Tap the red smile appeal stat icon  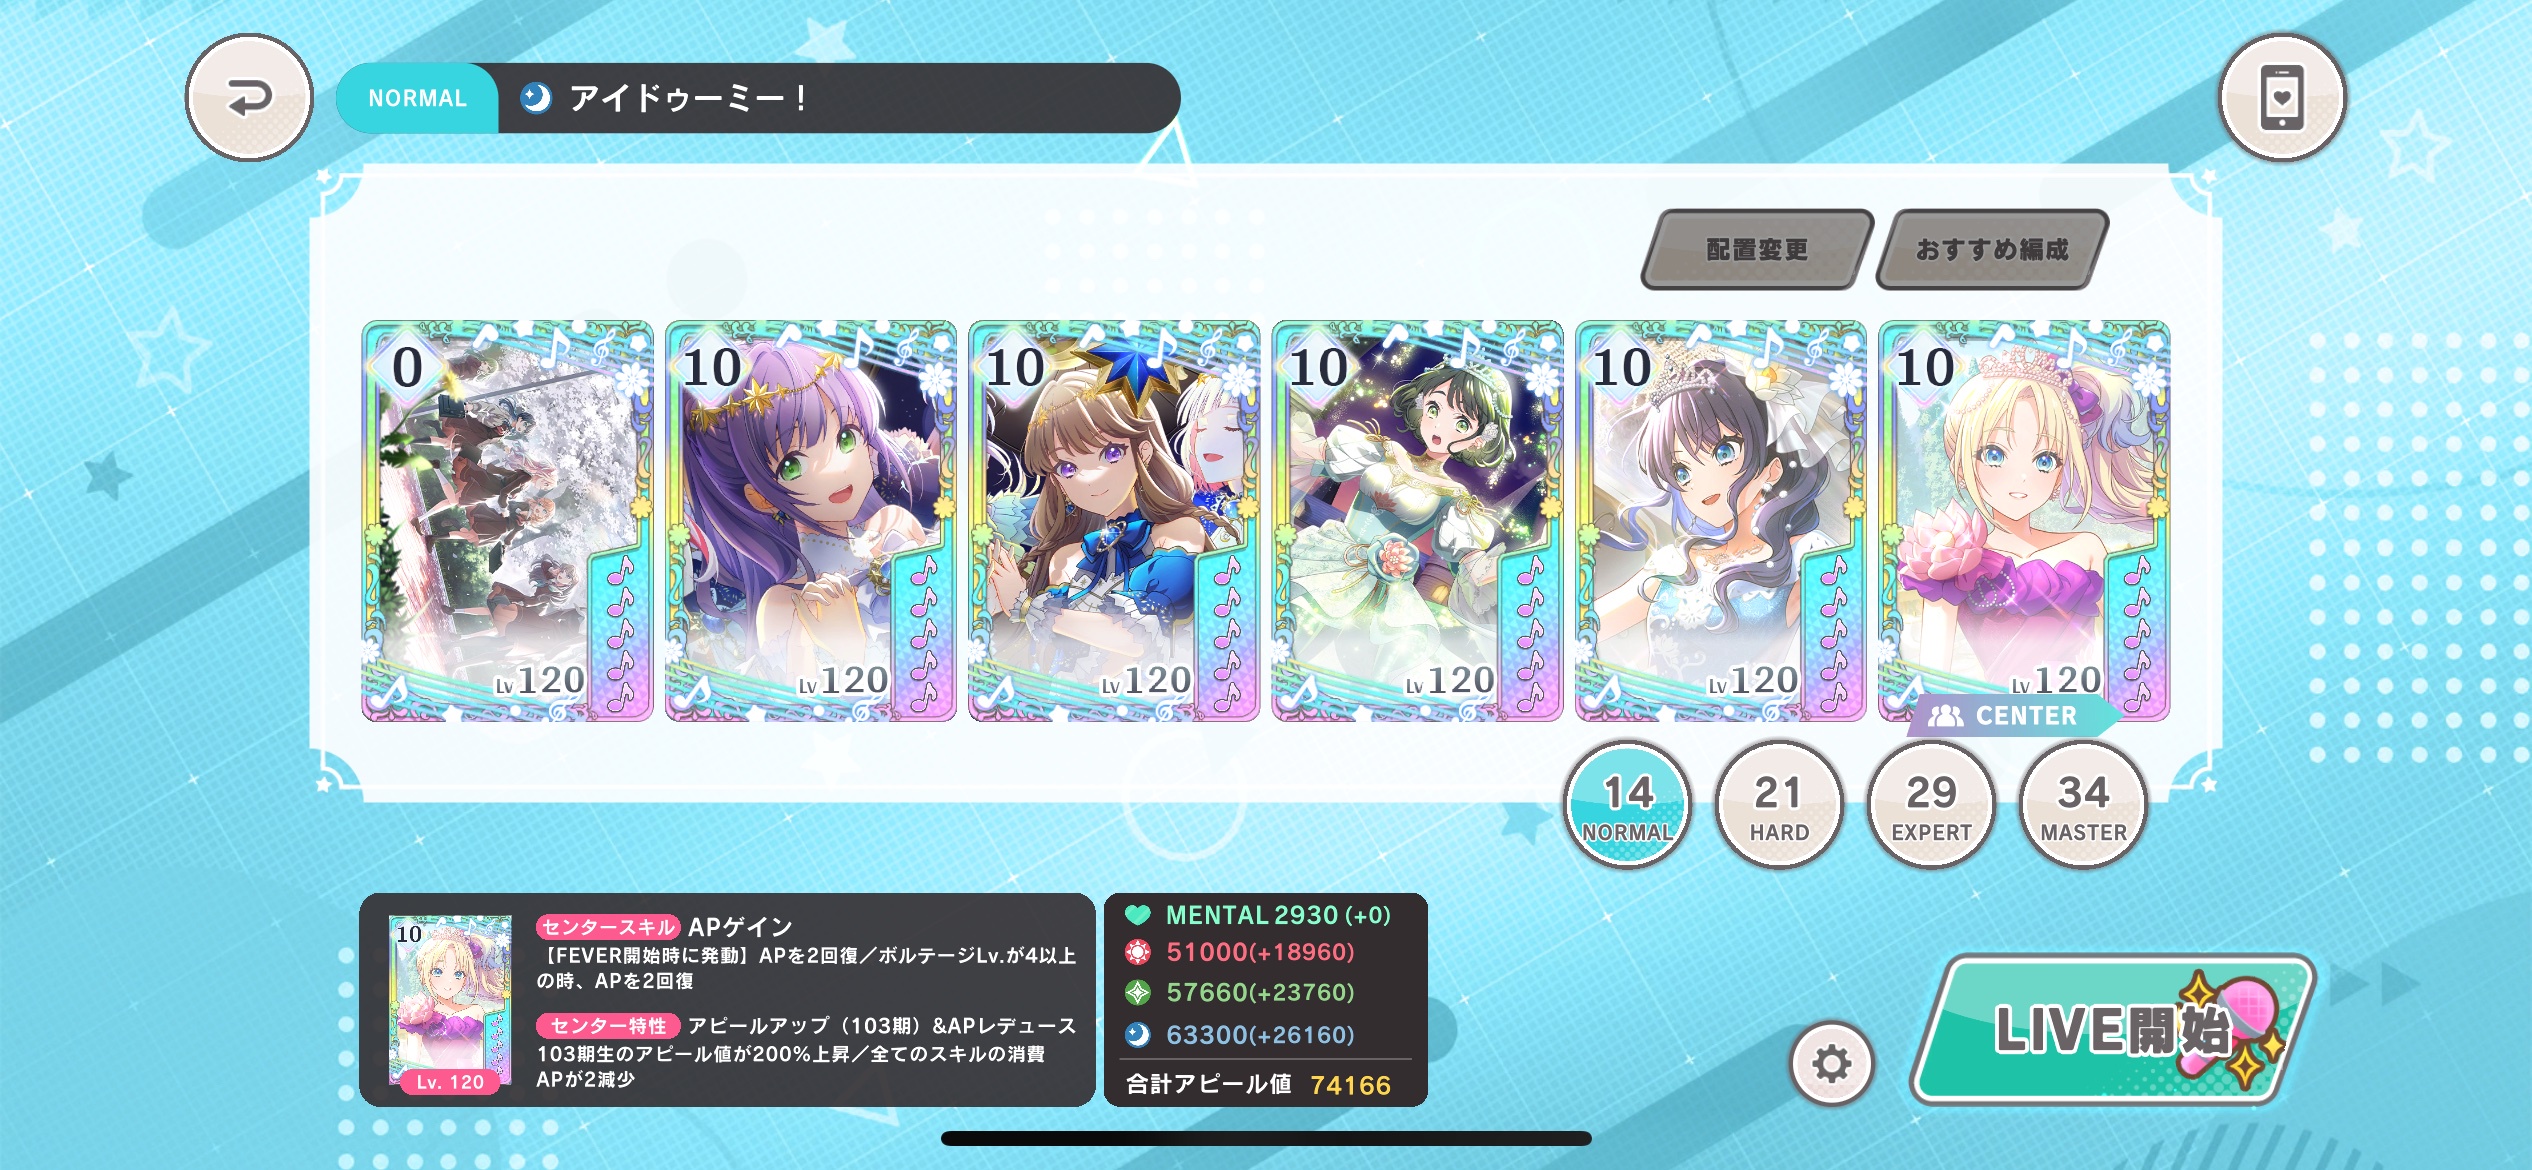1138,952
